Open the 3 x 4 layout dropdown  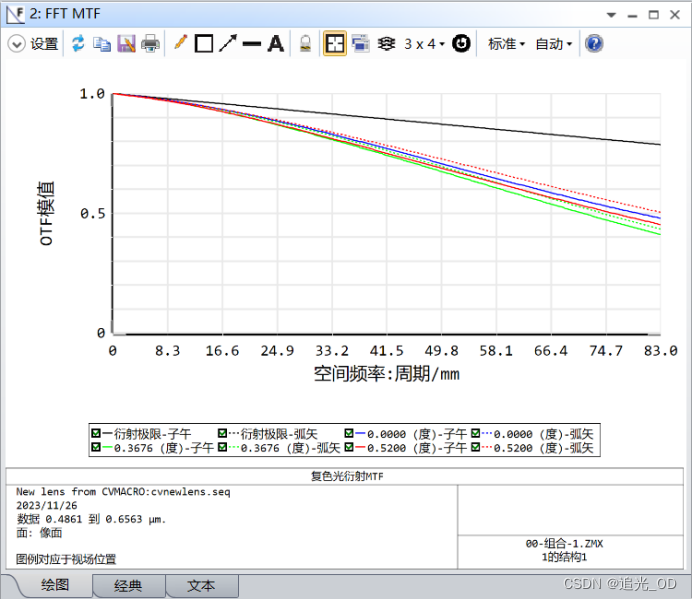pyautogui.click(x=424, y=44)
